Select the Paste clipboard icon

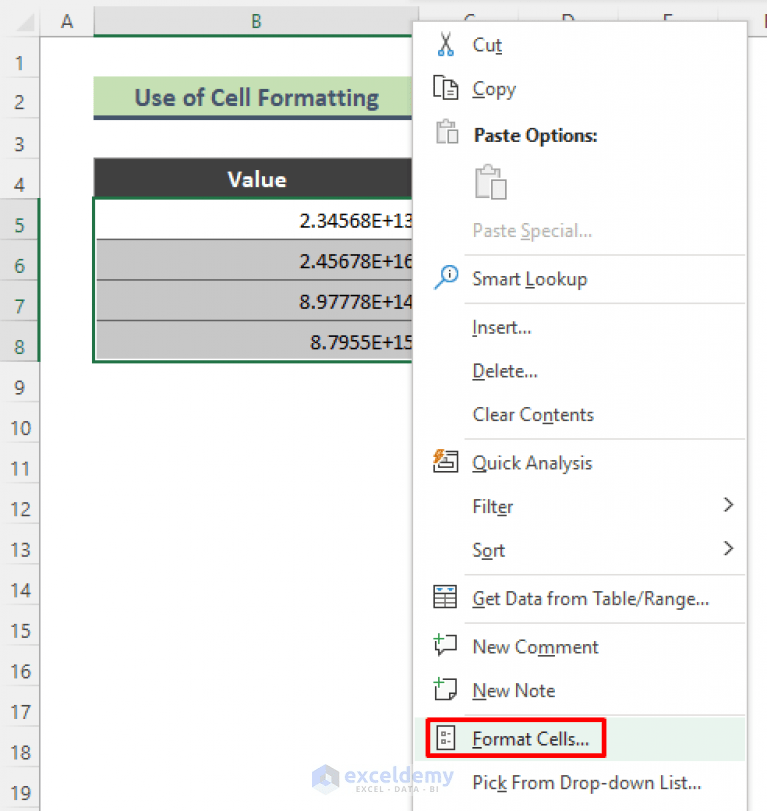tap(490, 182)
